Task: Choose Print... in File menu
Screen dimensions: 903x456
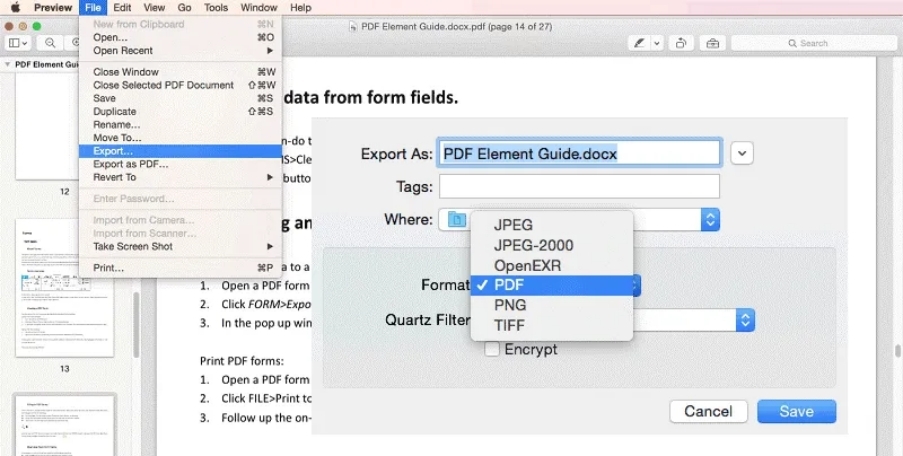Action: click(180, 268)
